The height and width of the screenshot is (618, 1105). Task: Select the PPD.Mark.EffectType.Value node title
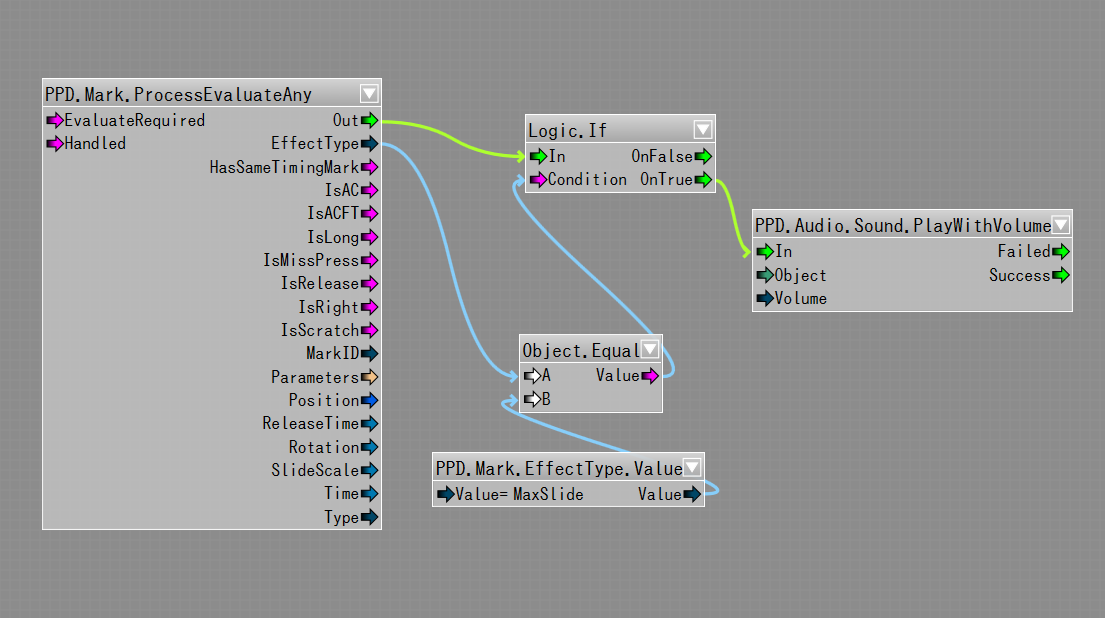558,468
